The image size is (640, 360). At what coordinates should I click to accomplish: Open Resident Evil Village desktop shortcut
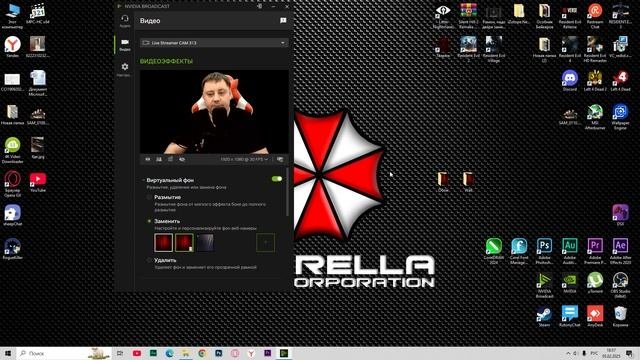(x=493, y=49)
